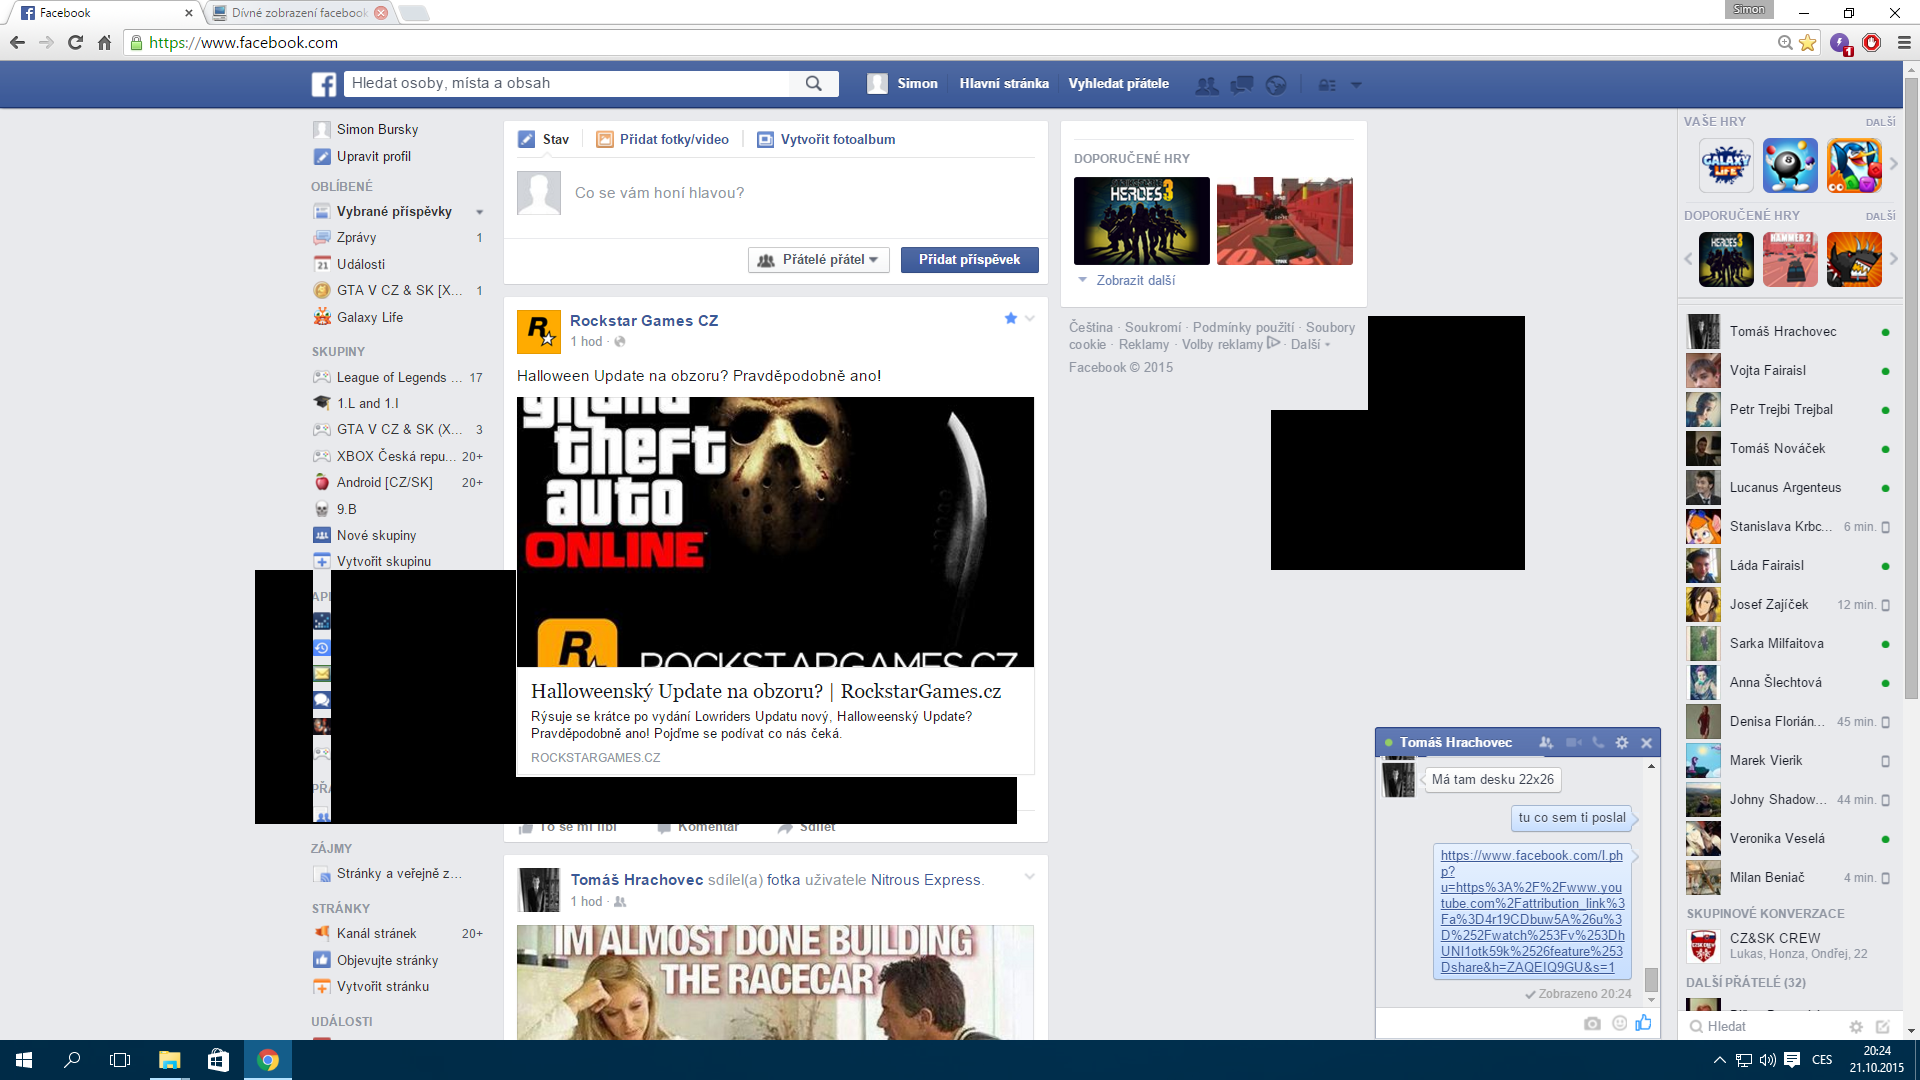
Task: Add friends to chat icon
Action: tap(1546, 742)
